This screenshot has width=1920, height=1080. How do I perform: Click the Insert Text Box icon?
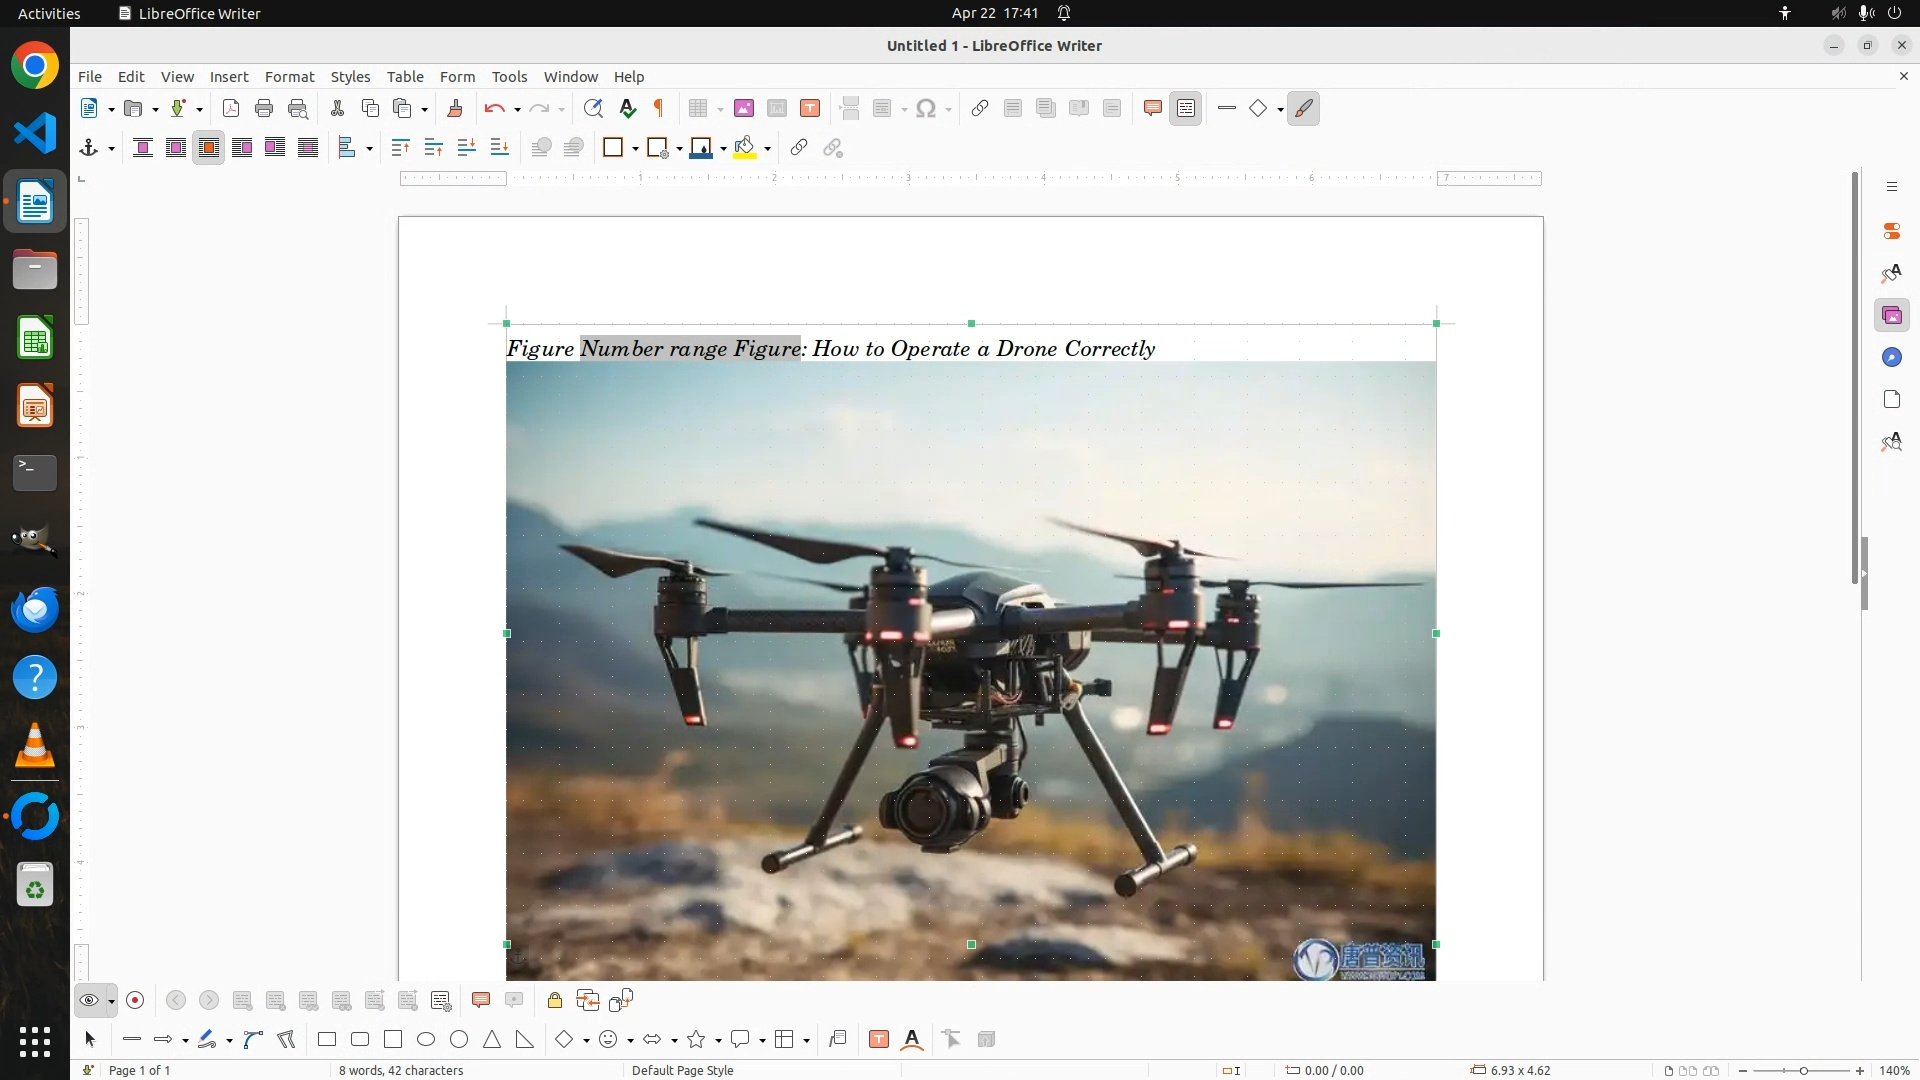(x=810, y=109)
